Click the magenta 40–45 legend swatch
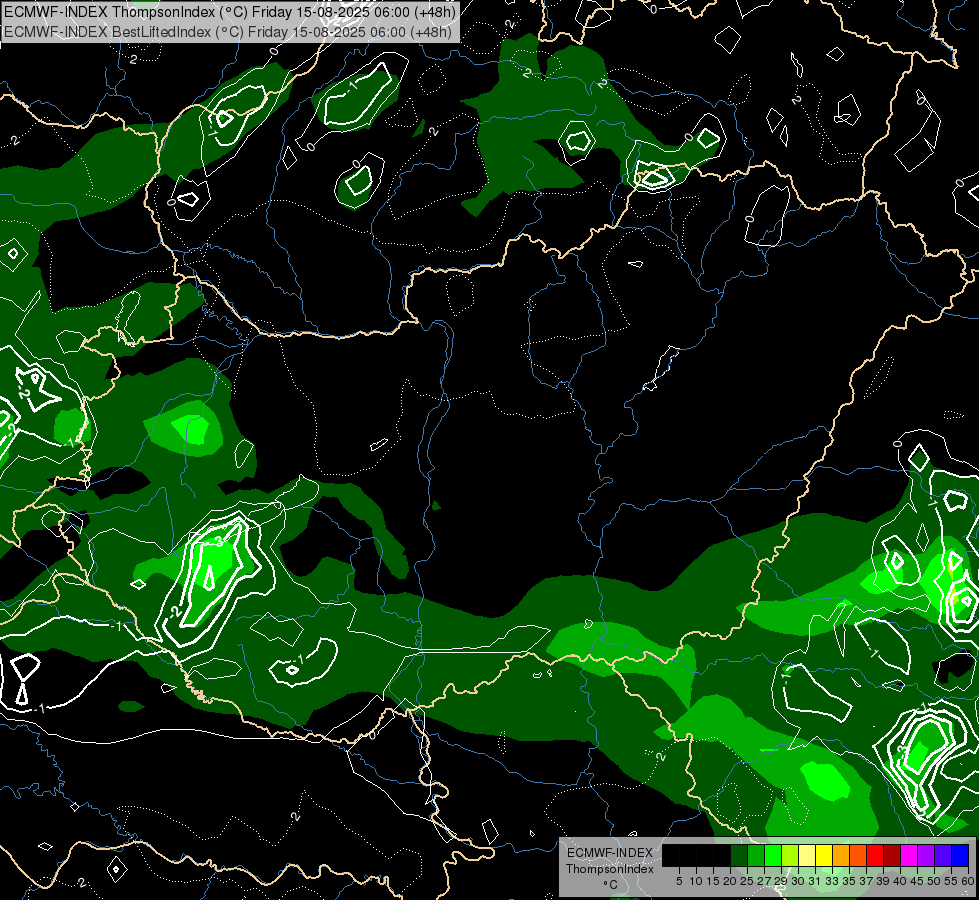This screenshot has height=900, width=979. pos(909,855)
